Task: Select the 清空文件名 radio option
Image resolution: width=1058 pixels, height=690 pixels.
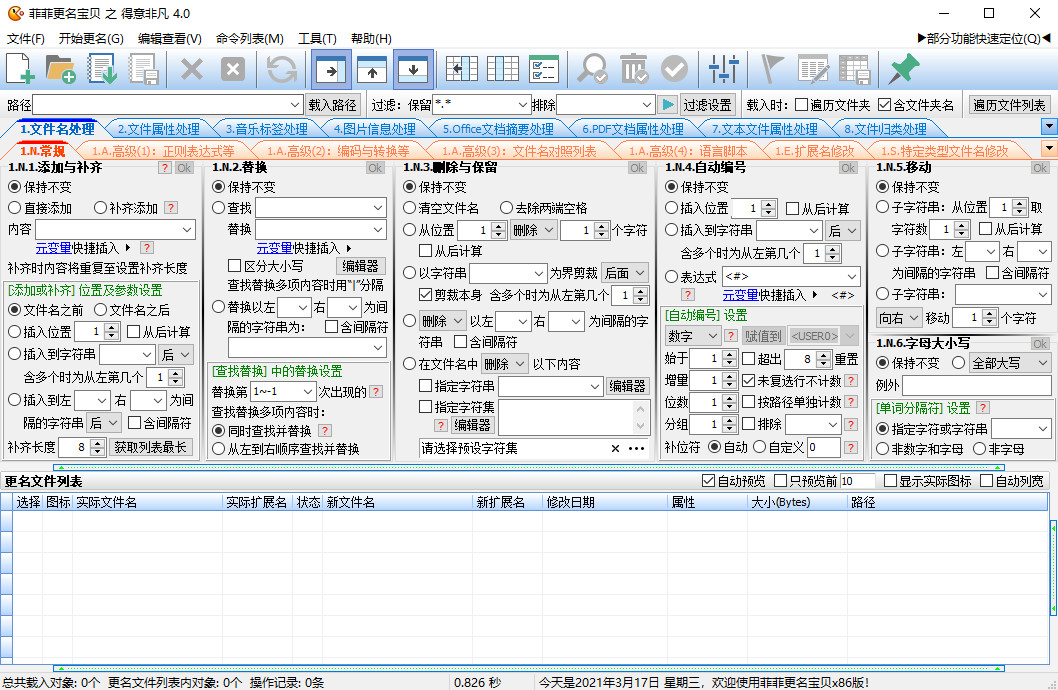Action: pos(409,208)
